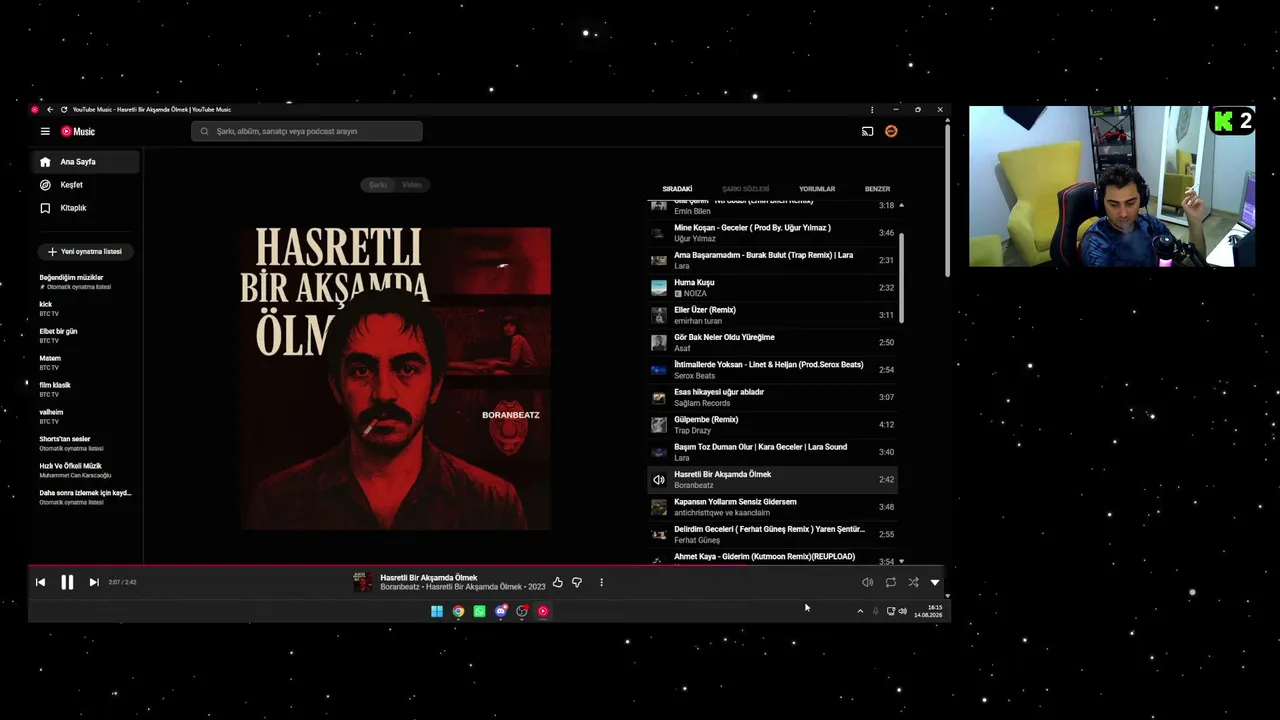The width and height of the screenshot is (1280, 720).
Task: Play Ama Başaramadım - Burak Bulut from queue
Action: point(773,260)
